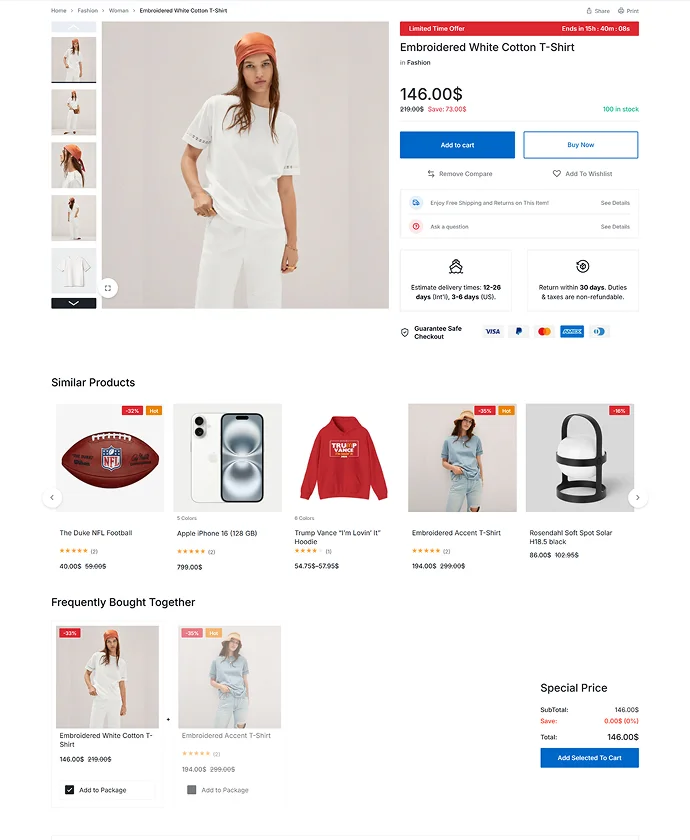690x840 pixels.
Task: Show next product thumbnails with down chevron
Action: (x=74, y=303)
